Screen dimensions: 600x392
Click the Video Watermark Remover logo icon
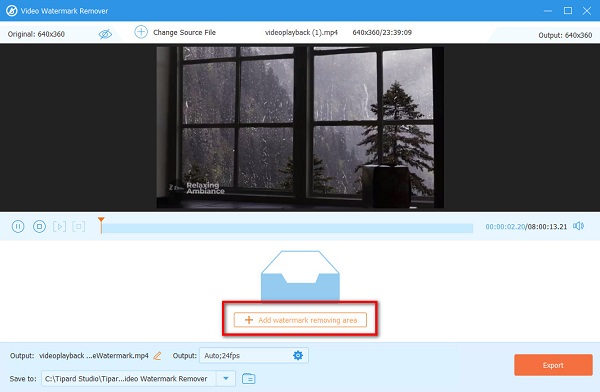11,11
